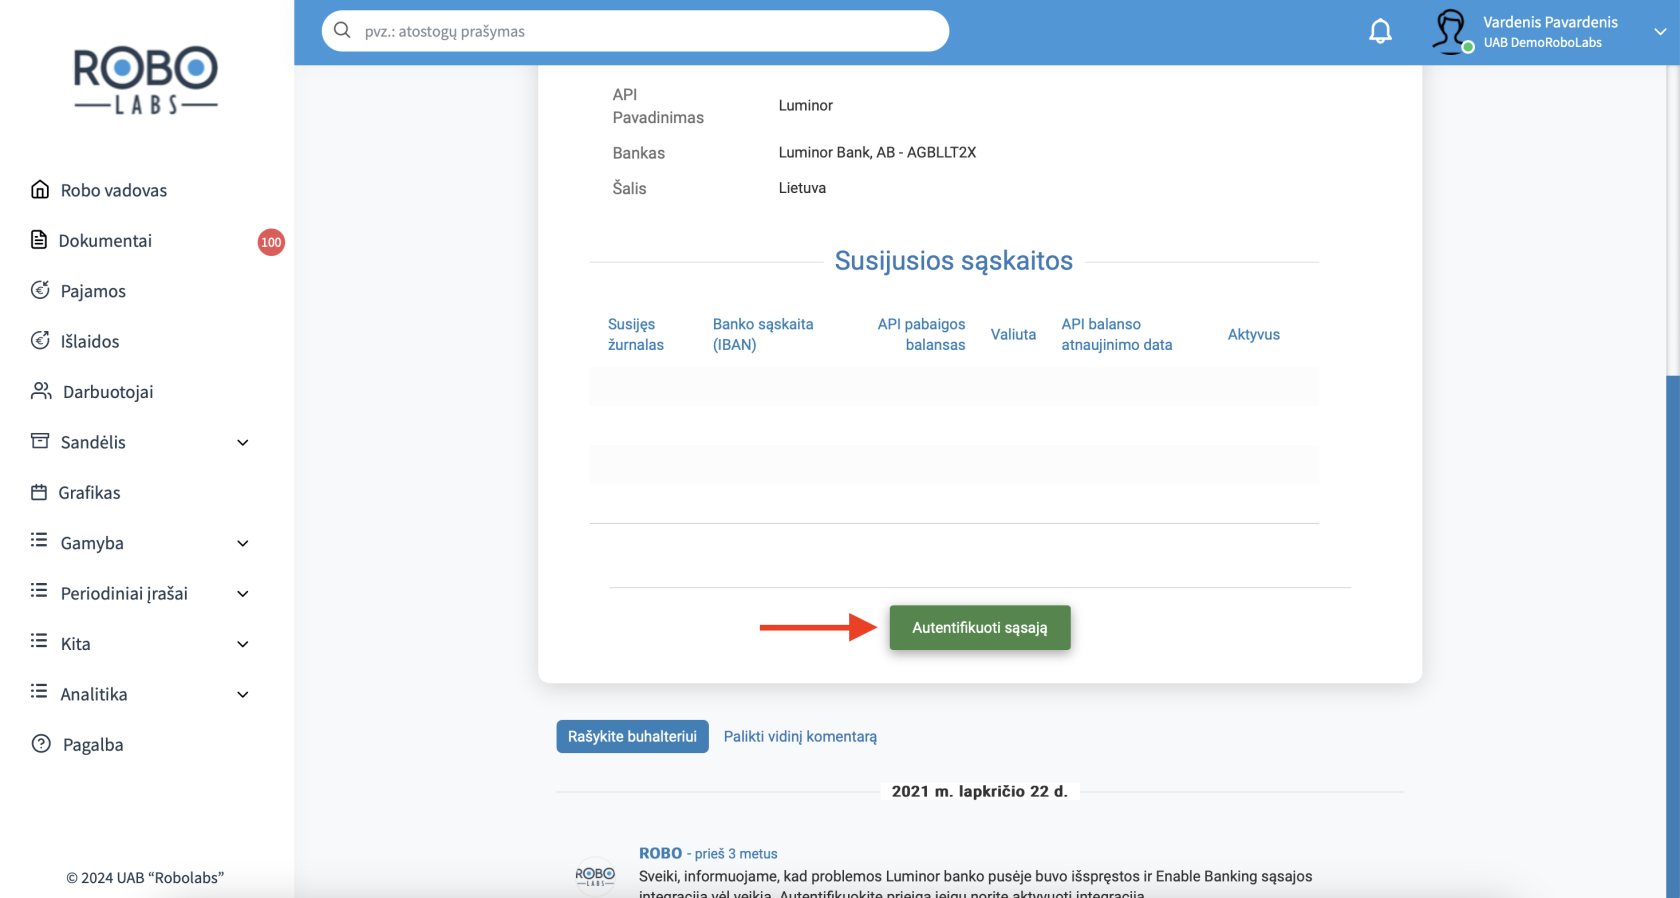
Task: Click the page vertical scrollbar
Action: [1673, 636]
